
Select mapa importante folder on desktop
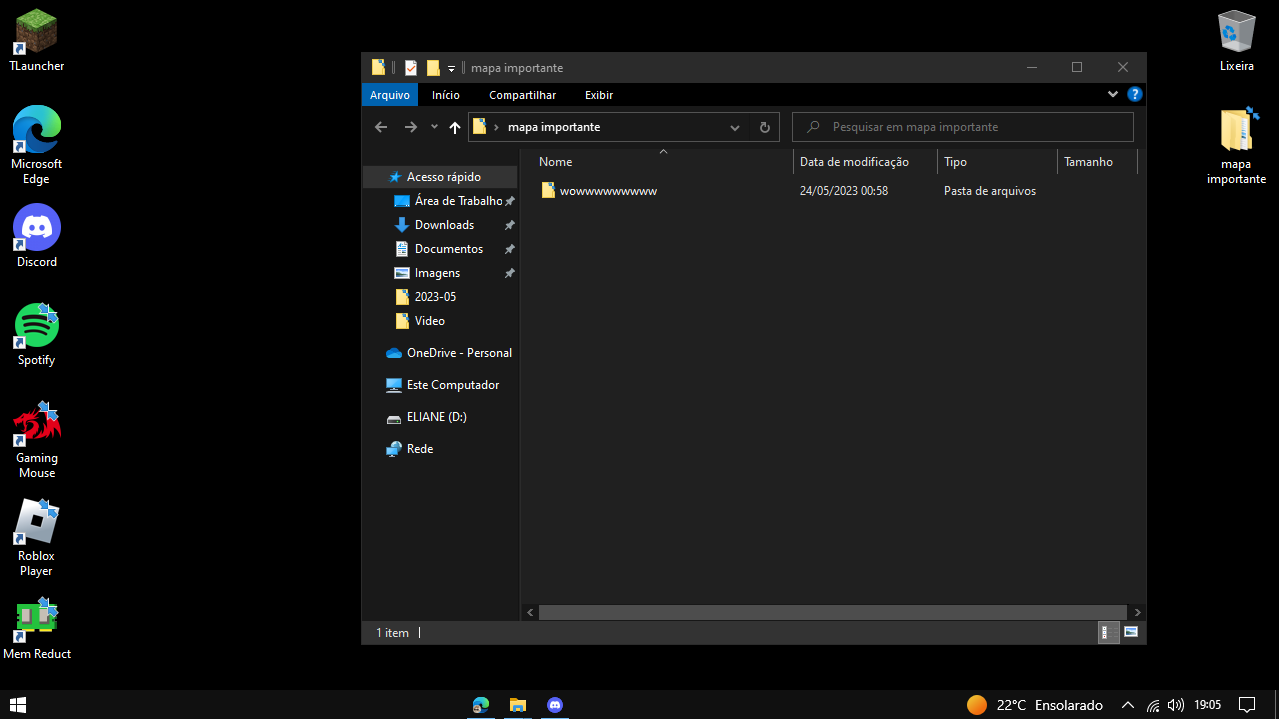coord(1237,146)
